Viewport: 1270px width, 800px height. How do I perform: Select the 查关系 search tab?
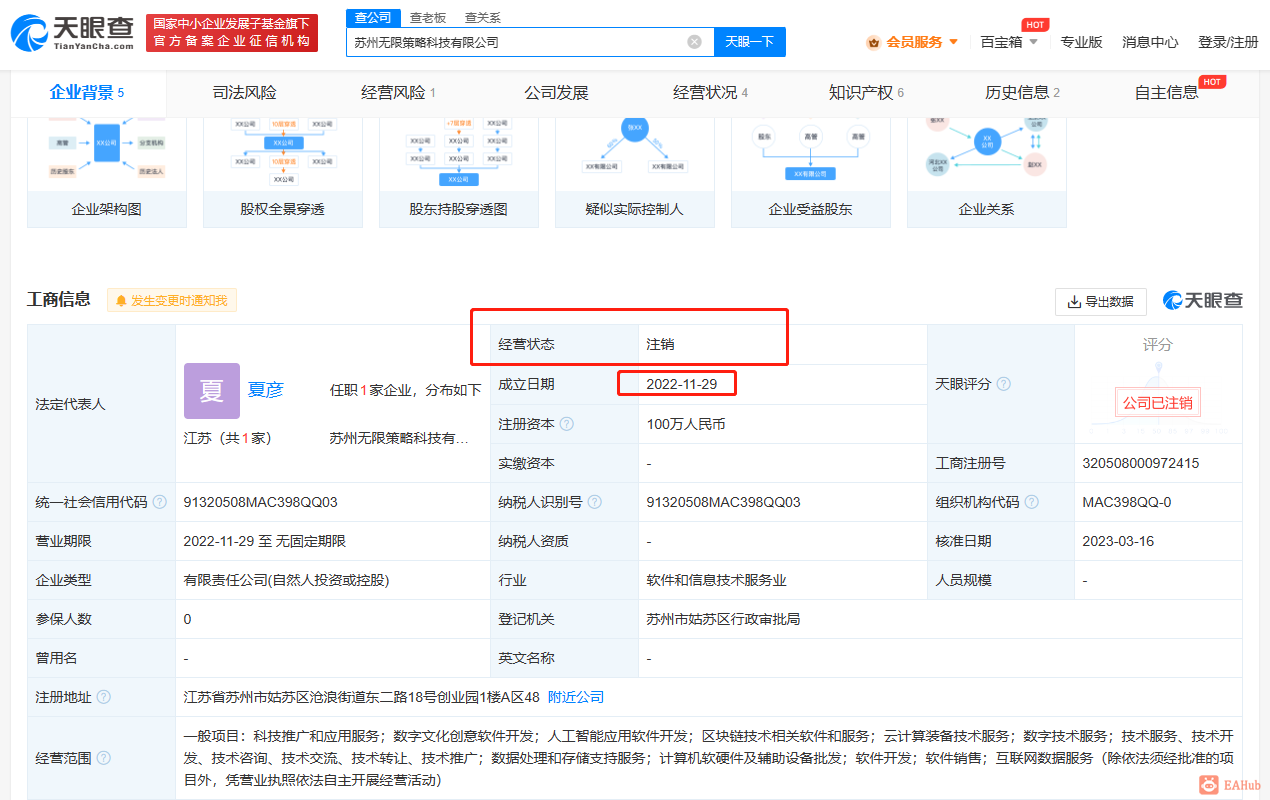(x=483, y=18)
